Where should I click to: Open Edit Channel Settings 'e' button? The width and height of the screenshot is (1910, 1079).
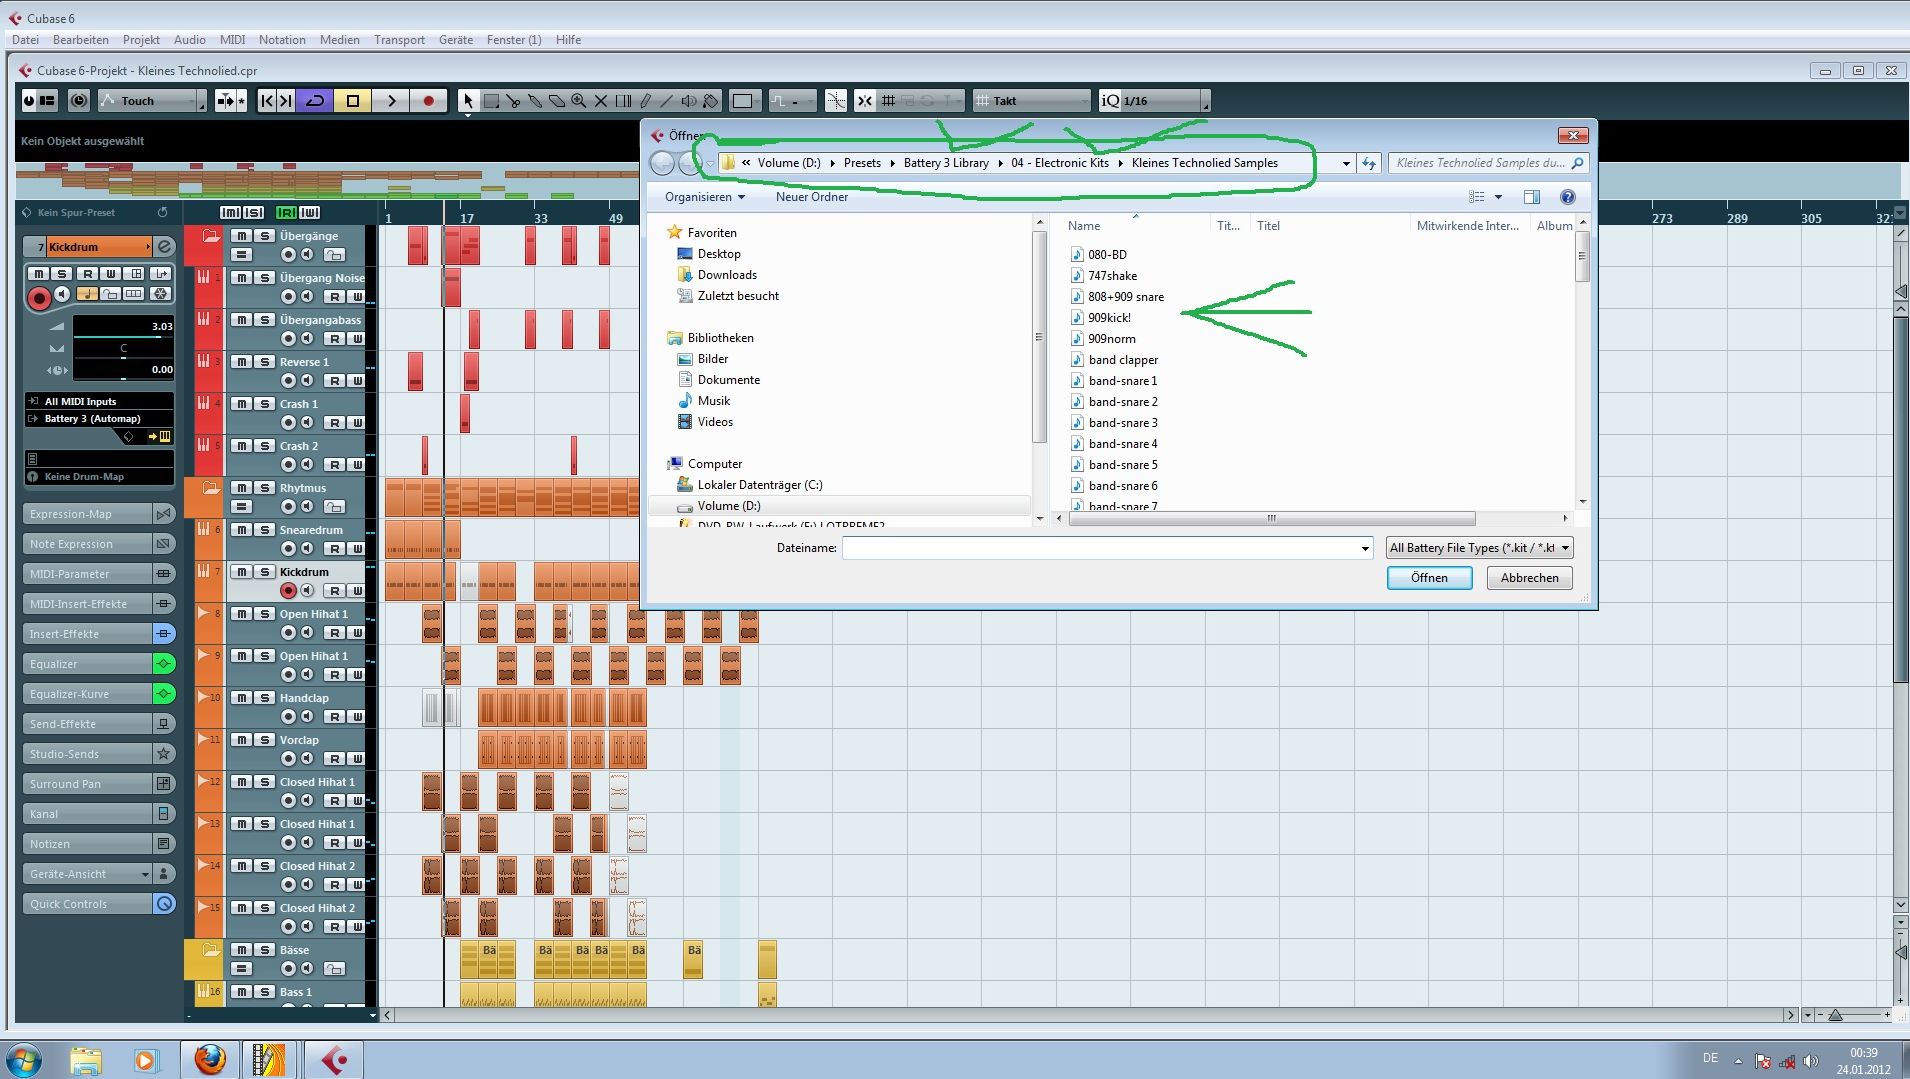click(165, 246)
